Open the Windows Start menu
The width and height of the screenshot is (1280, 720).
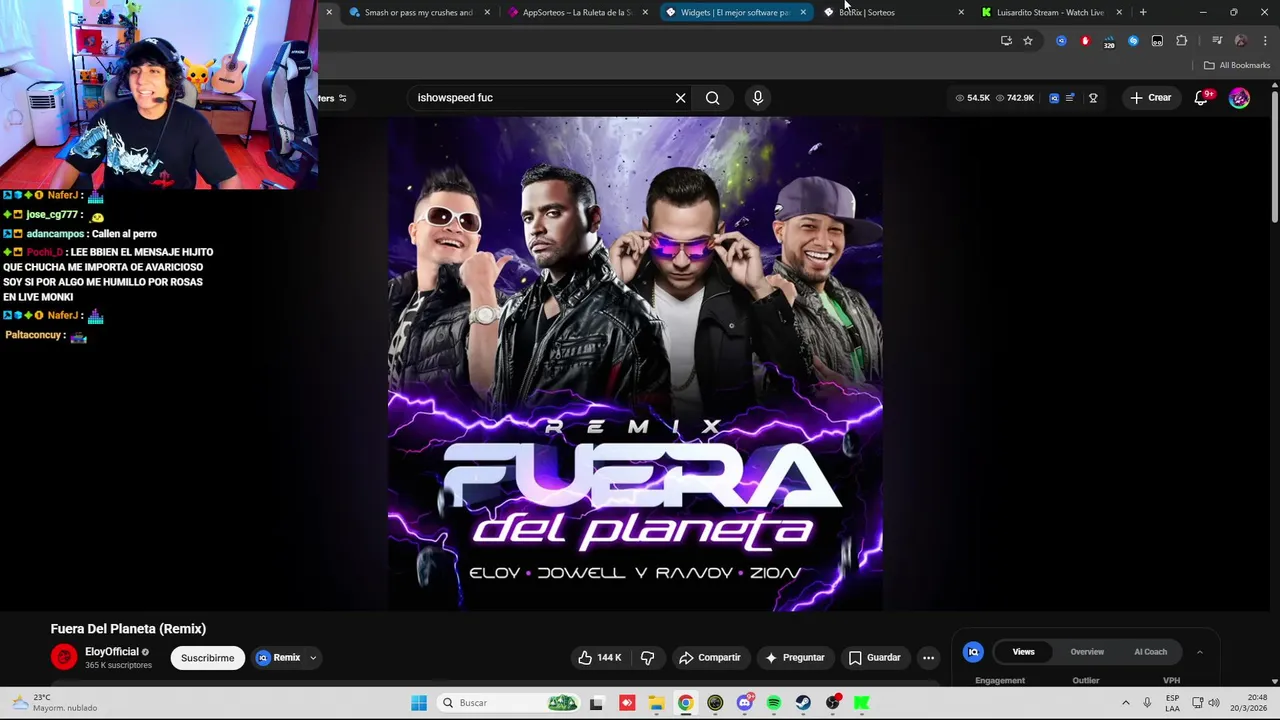tap(419, 703)
